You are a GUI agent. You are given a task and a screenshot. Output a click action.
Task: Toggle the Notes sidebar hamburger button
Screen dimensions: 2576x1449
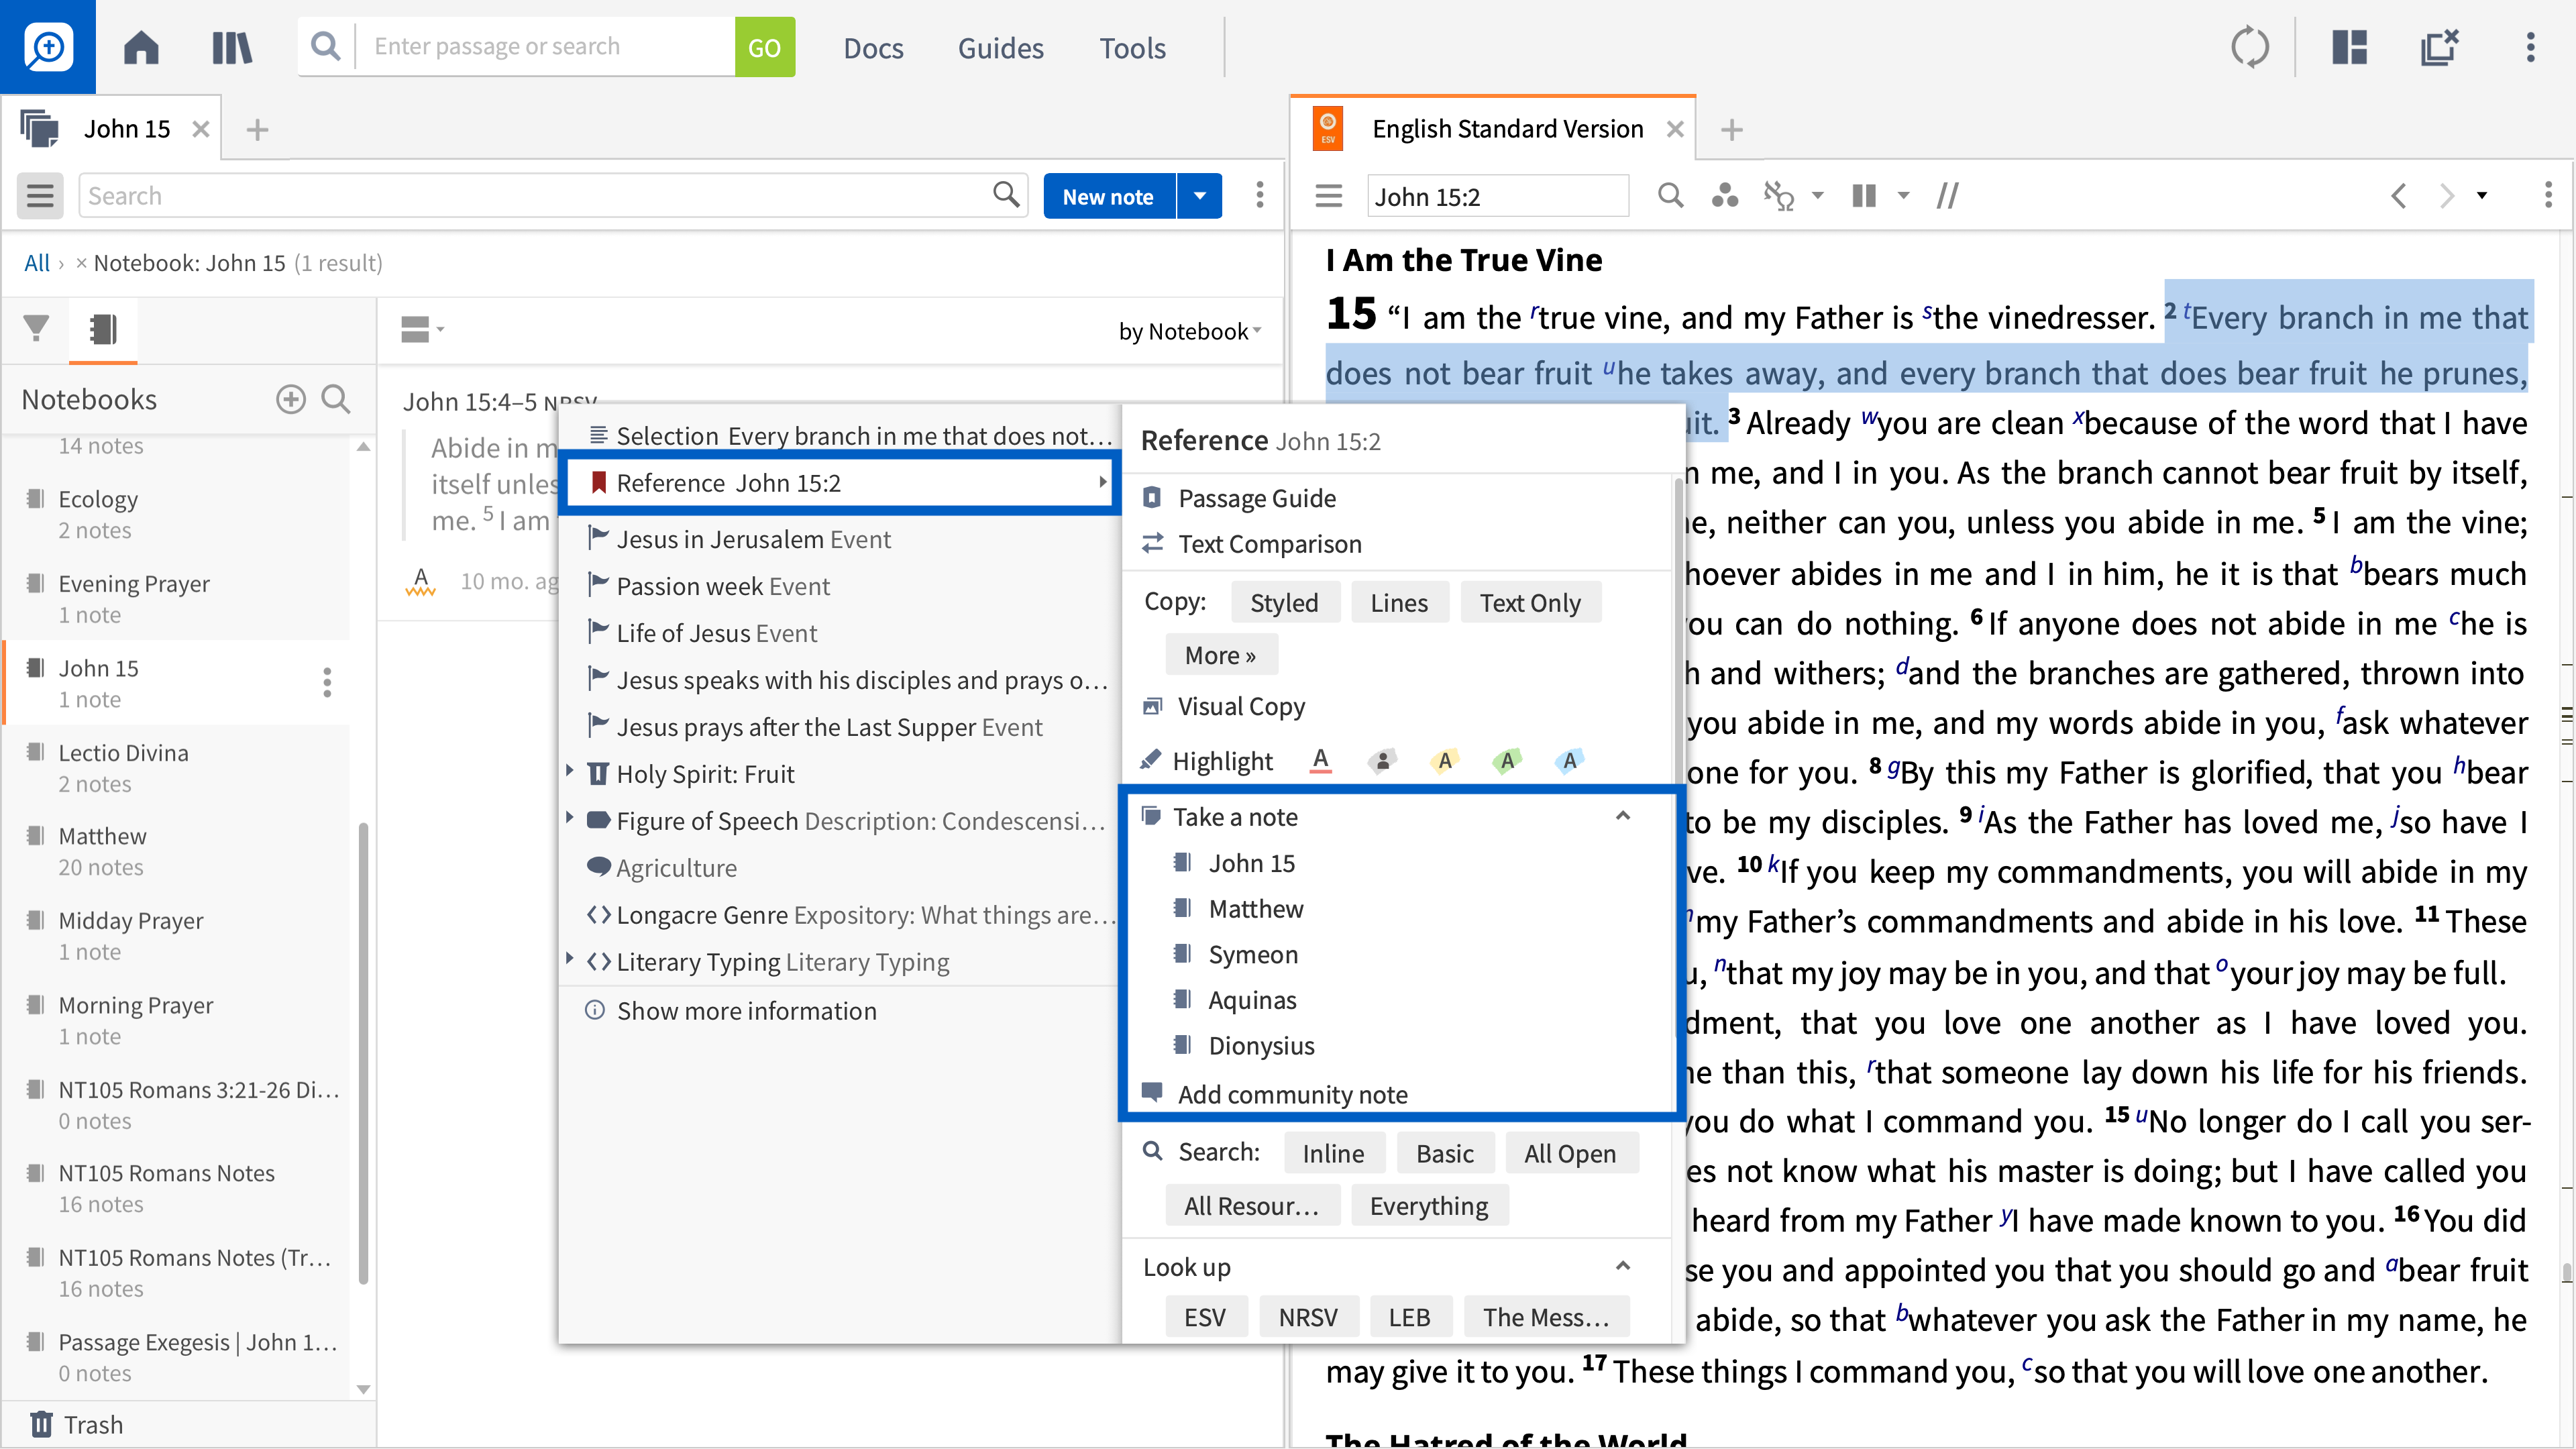click(x=40, y=195)
